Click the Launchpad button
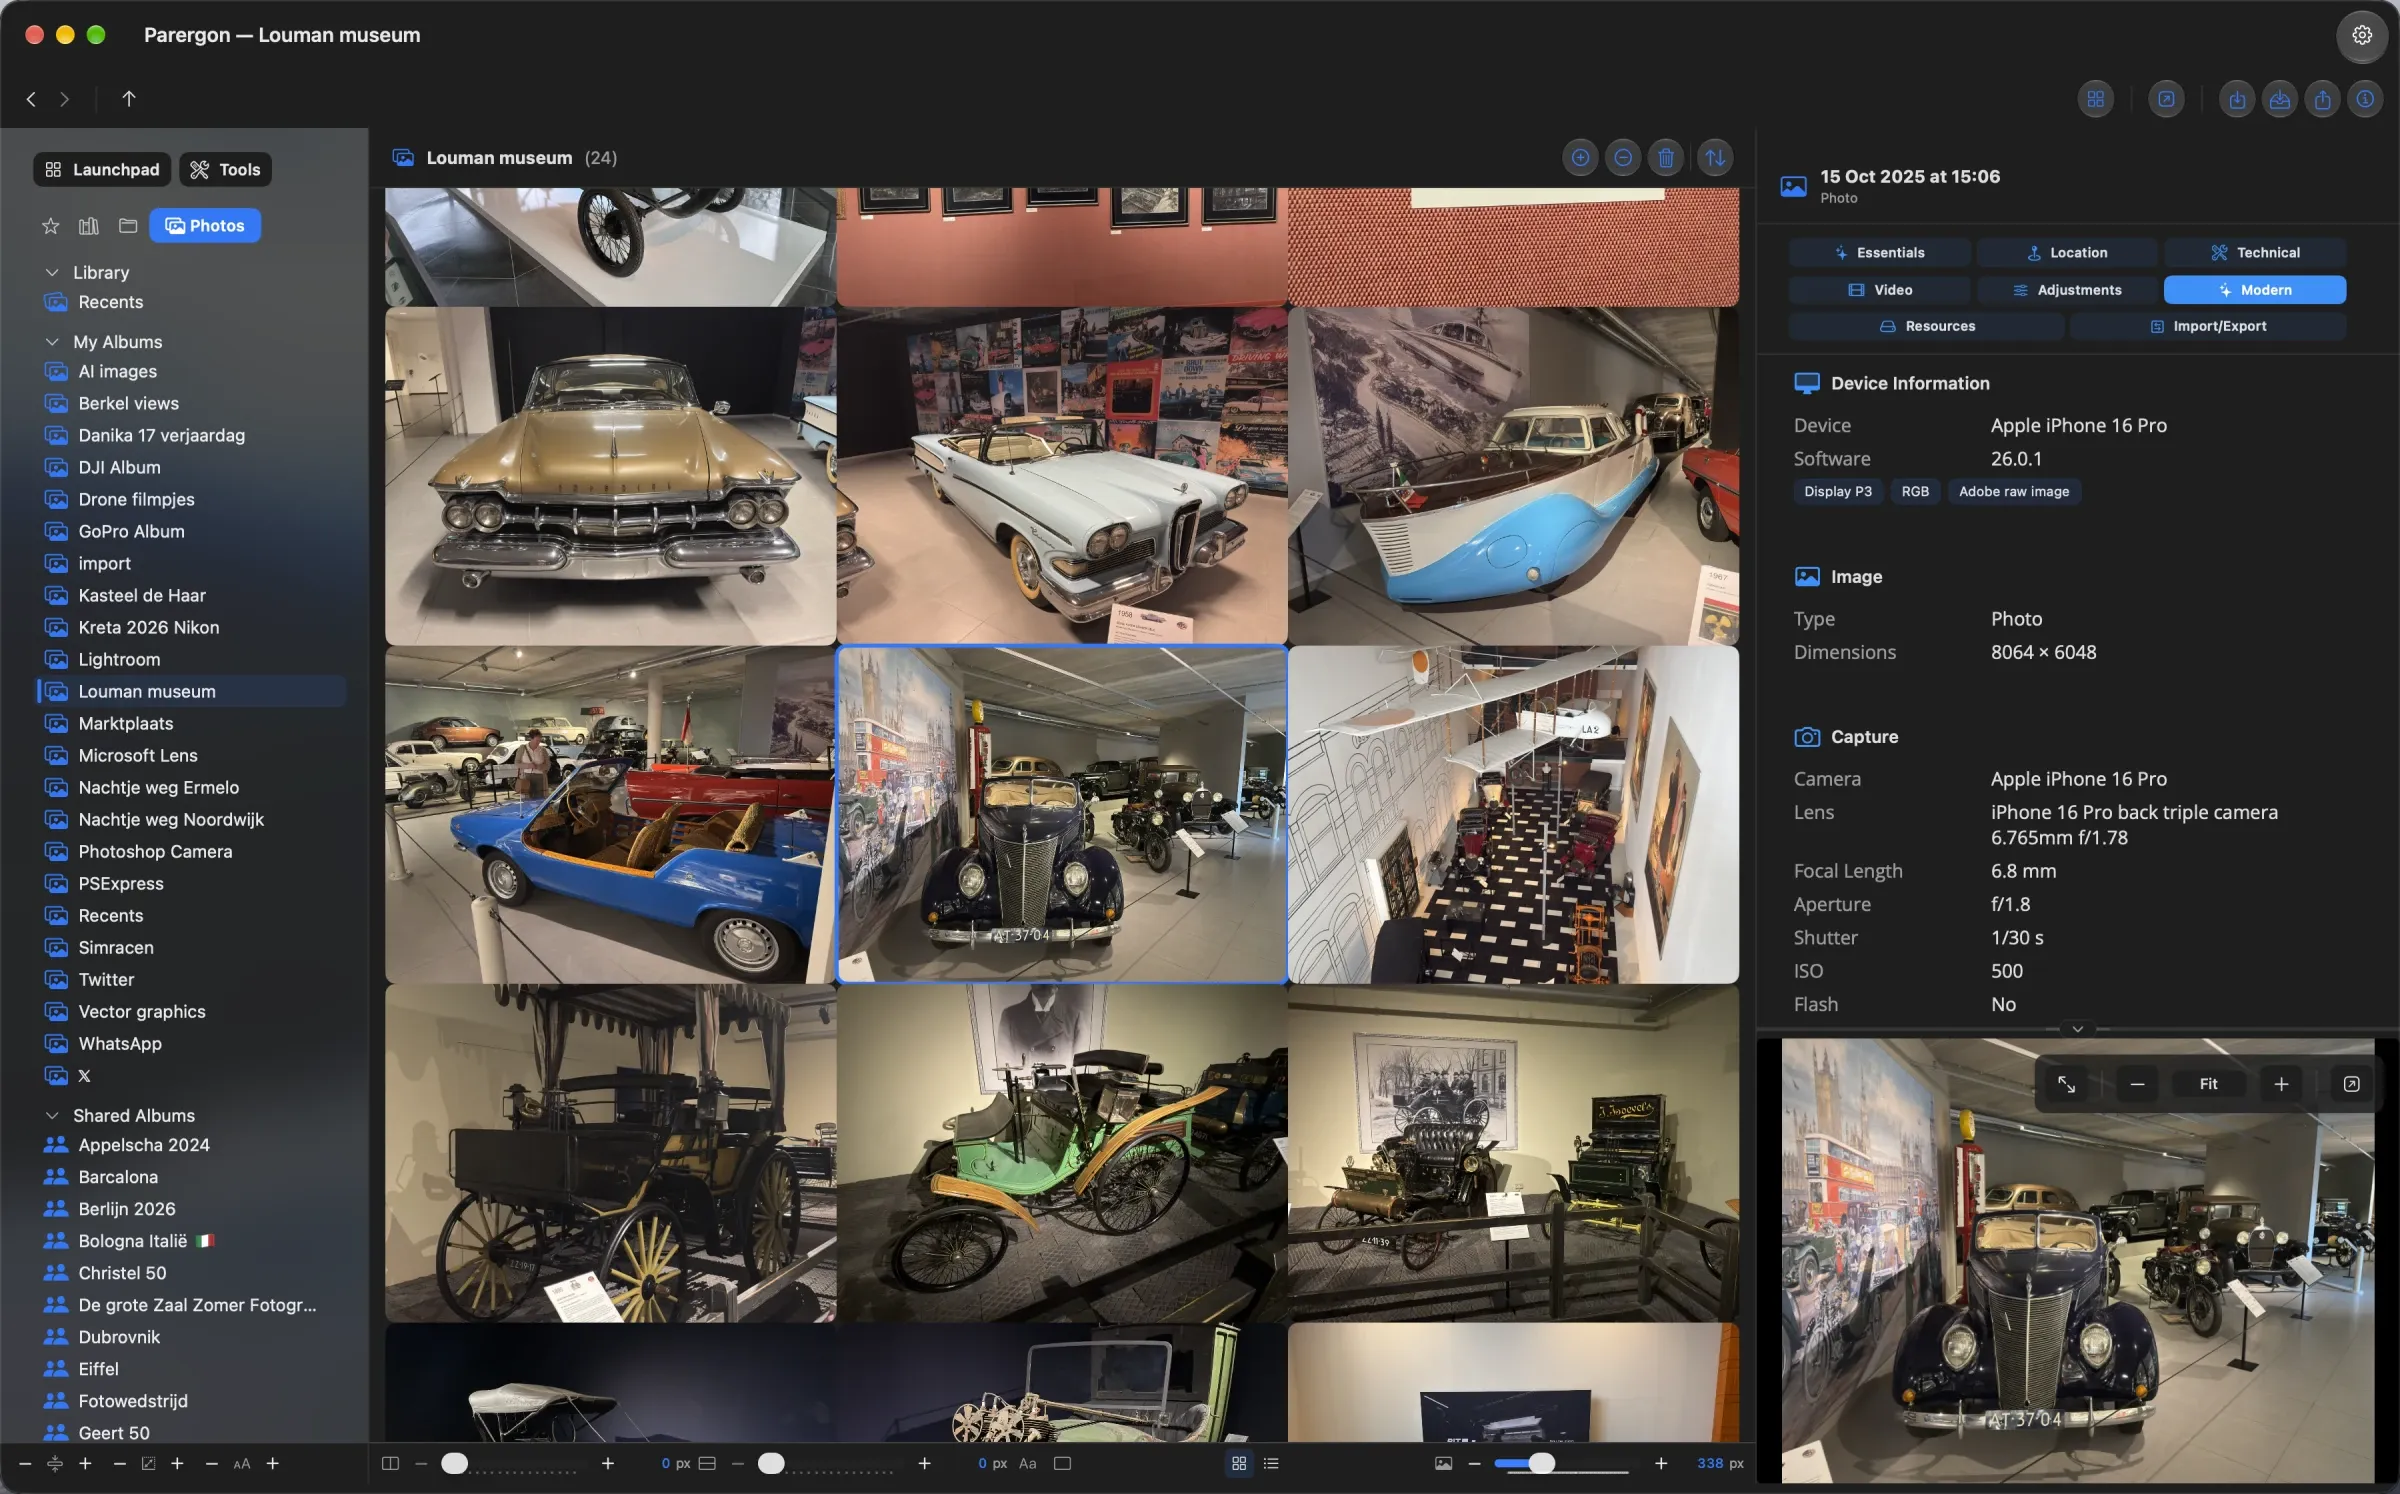The image size is (2400, 1494). click(x=102, y=170)
